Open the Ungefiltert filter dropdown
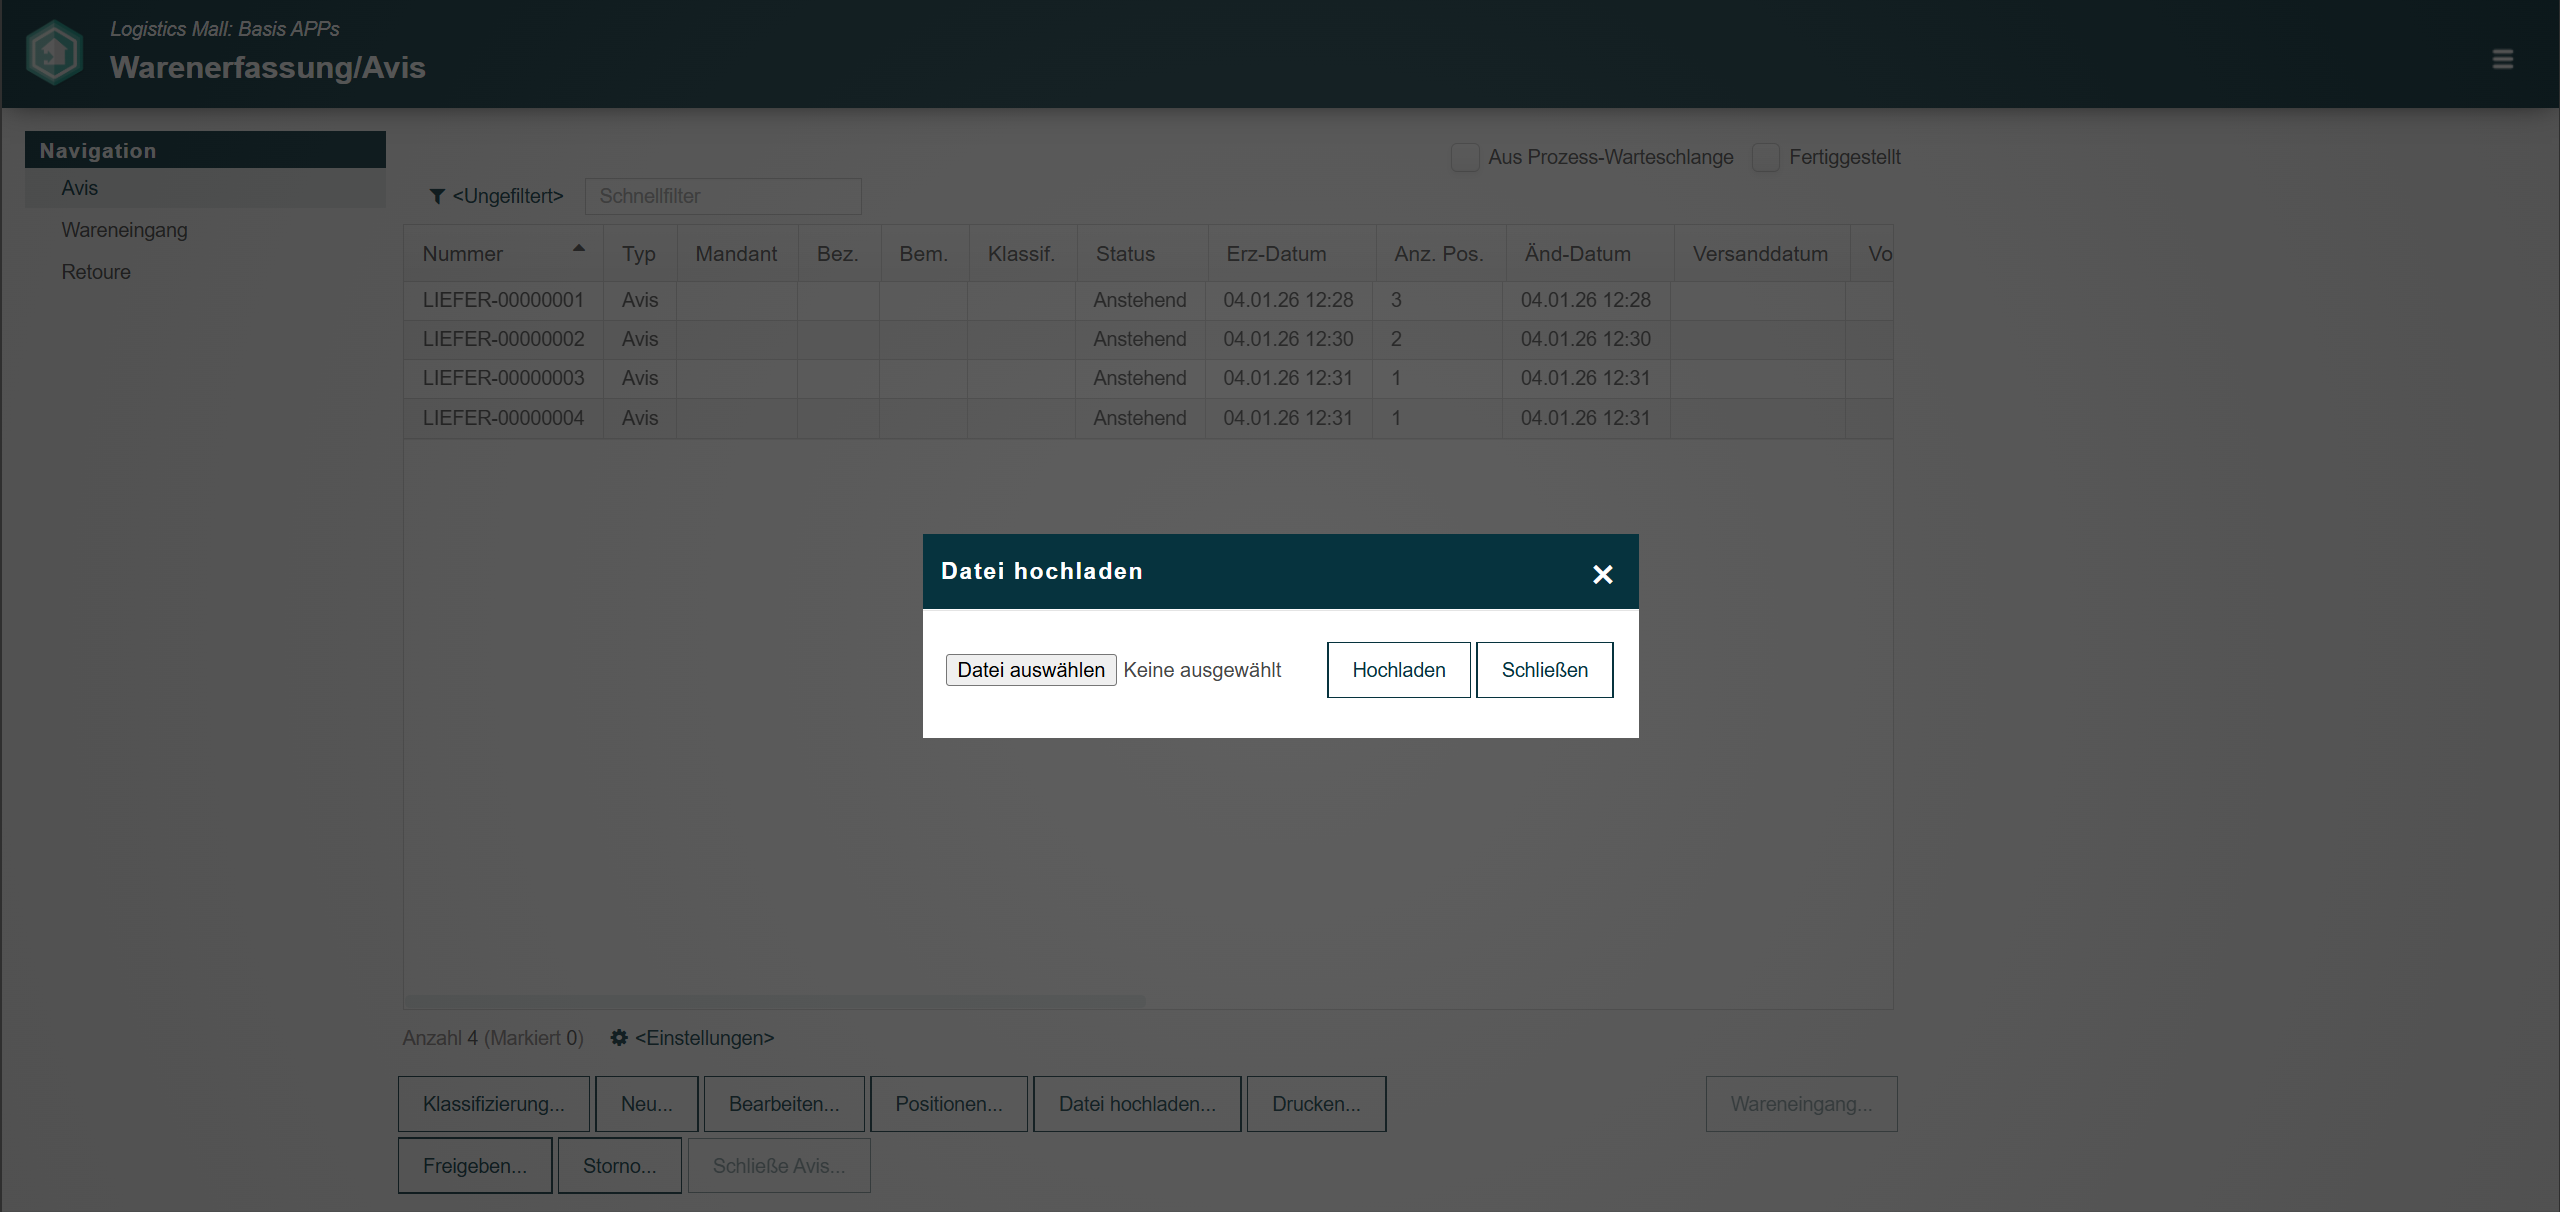This screenshot has width=2560, height=1212. point(507,197)
